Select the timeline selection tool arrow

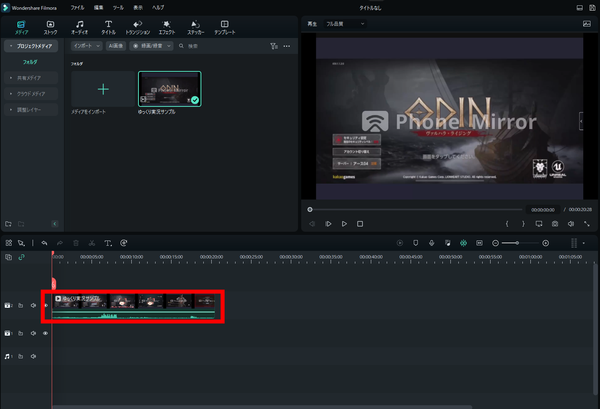click(21, 243)
